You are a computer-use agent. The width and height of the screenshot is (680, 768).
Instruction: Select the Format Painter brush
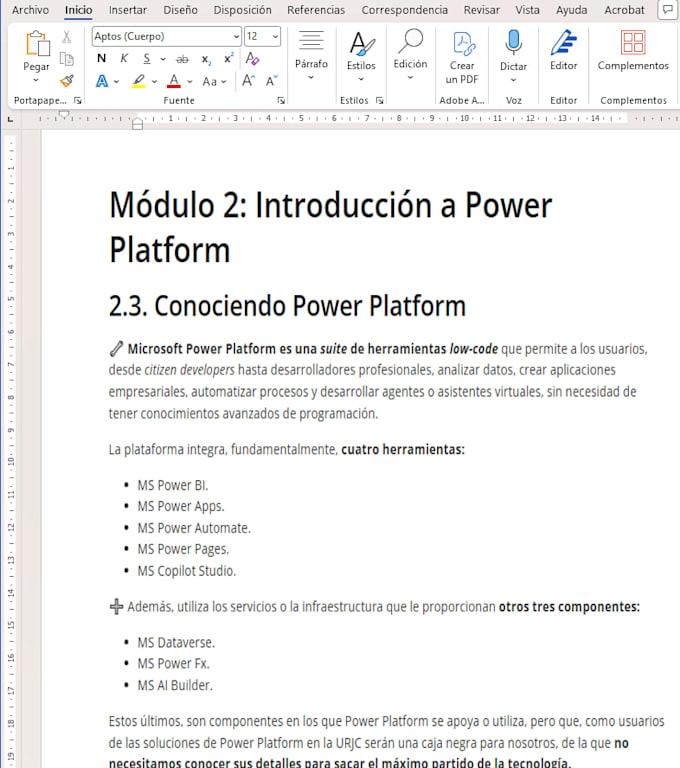(x=67, y=80)
